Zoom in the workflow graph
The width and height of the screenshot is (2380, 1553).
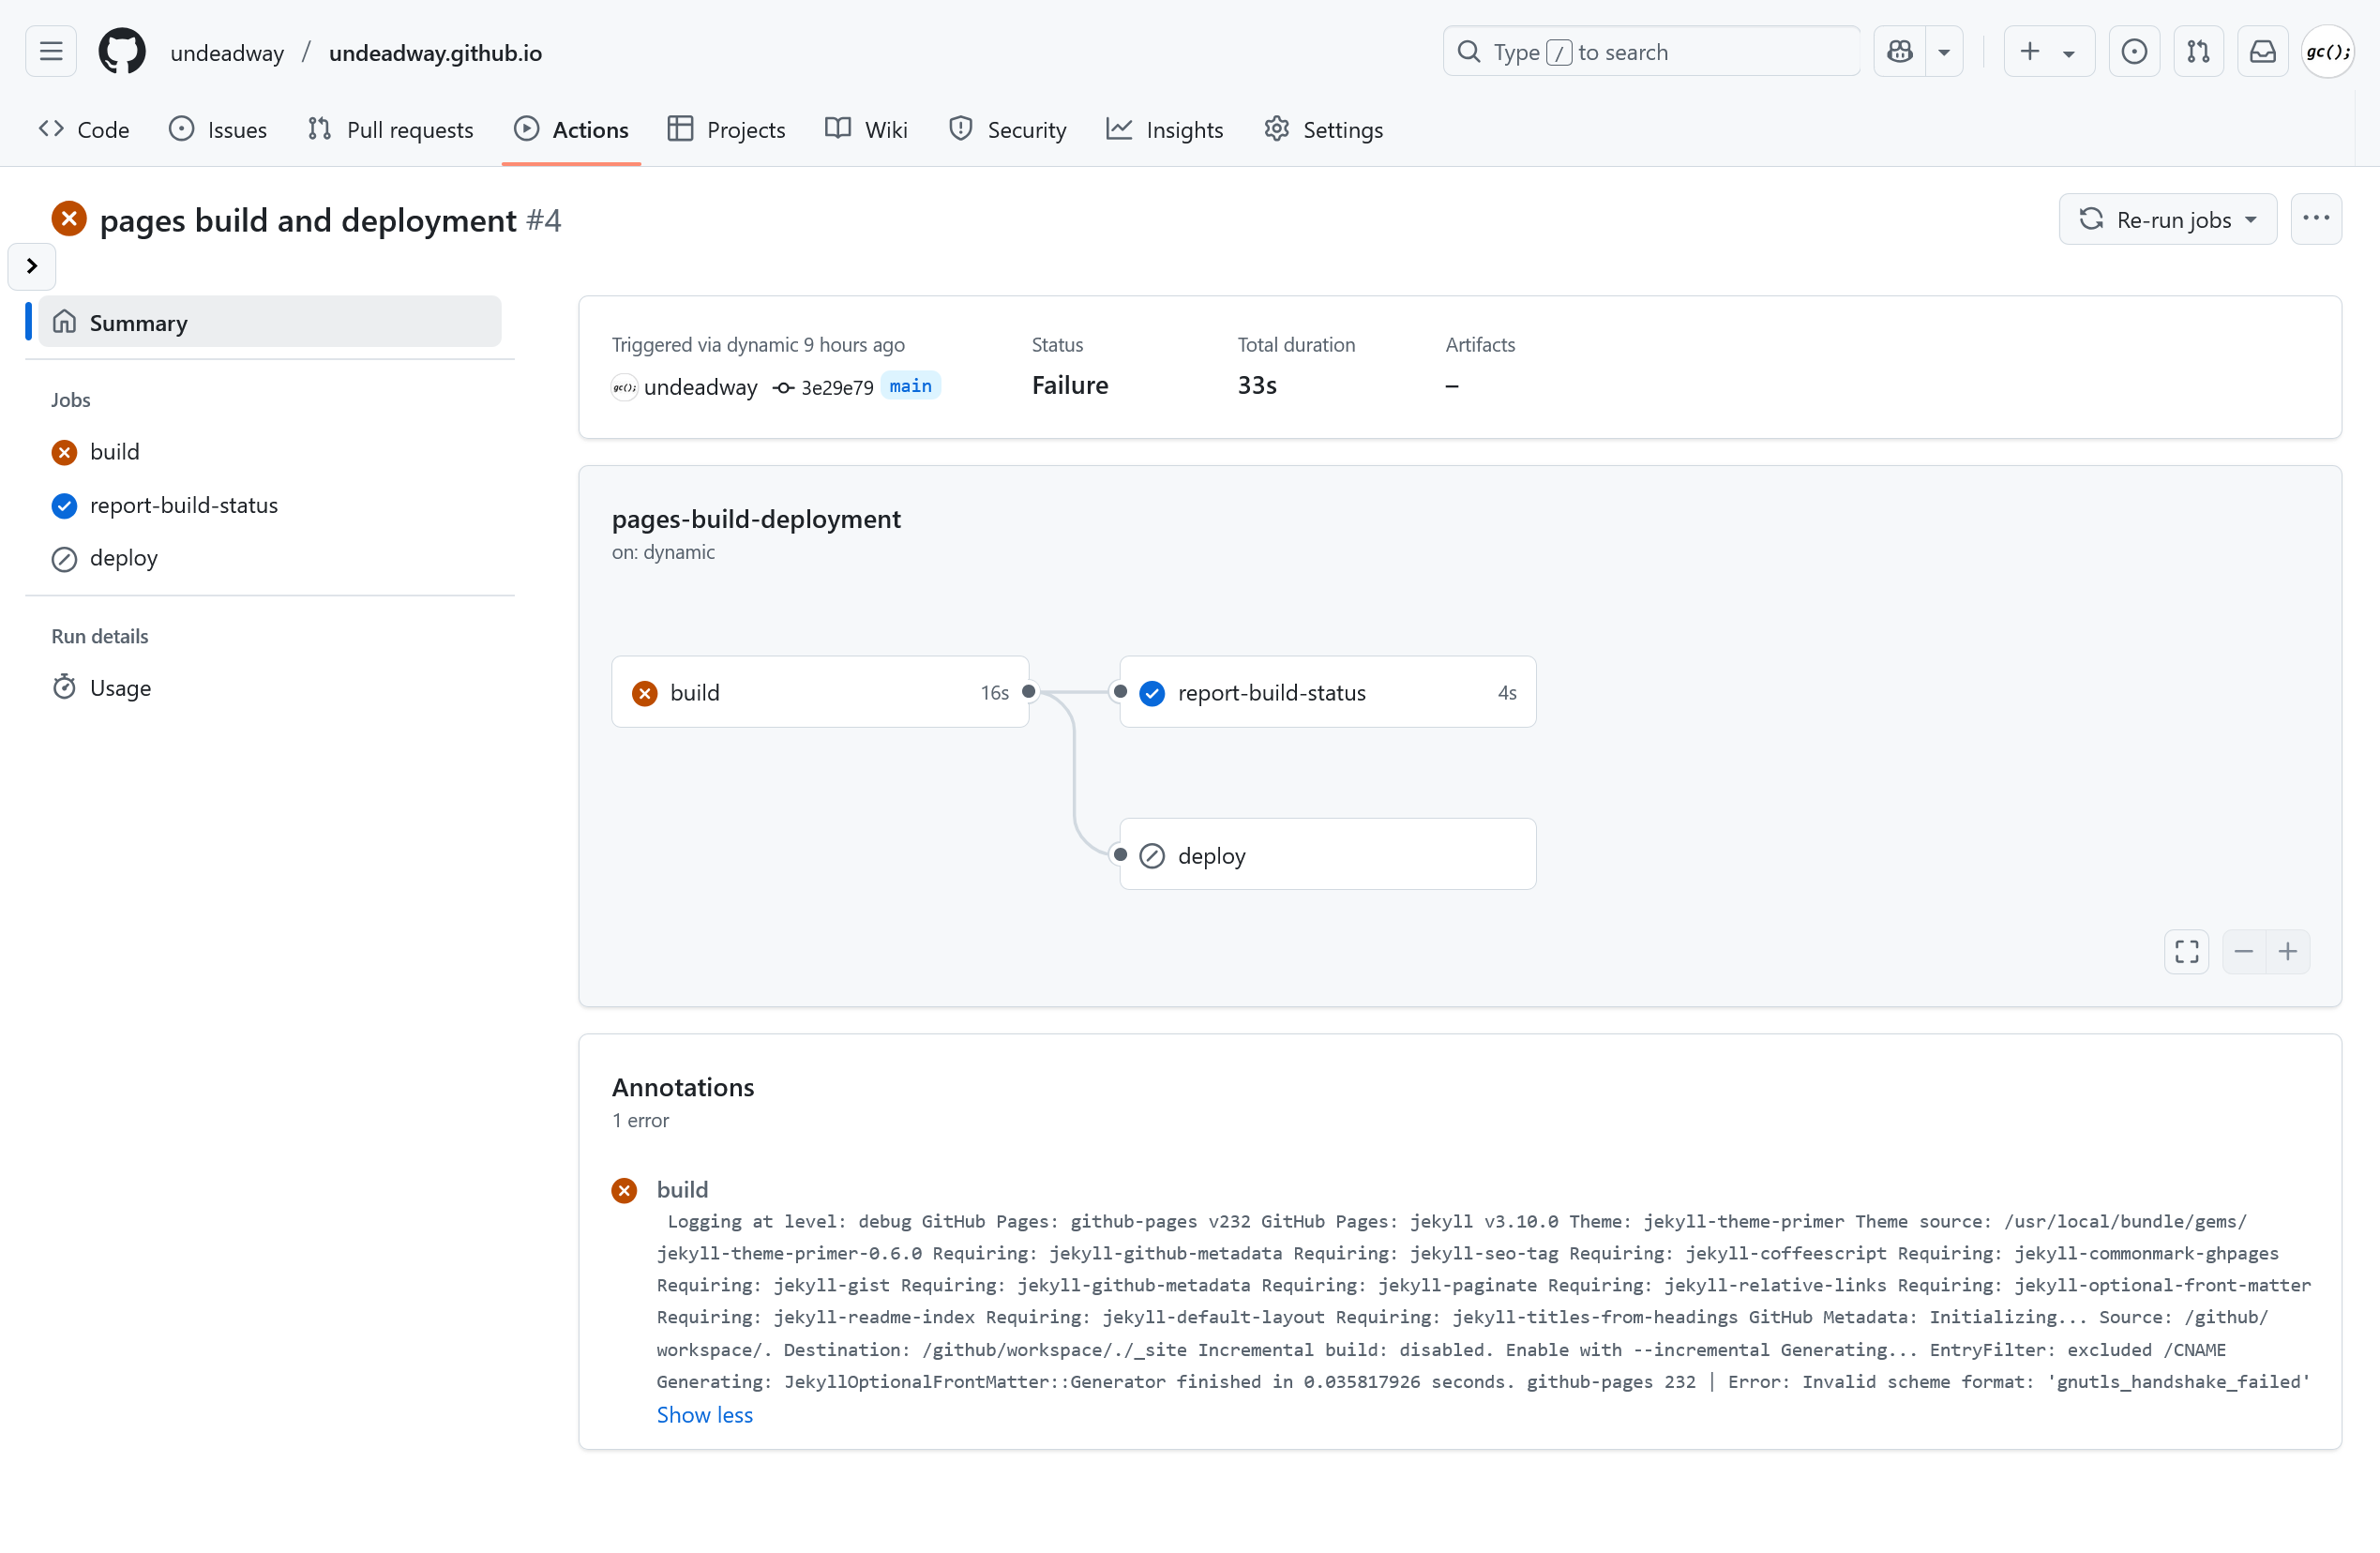coord(2288,952)
